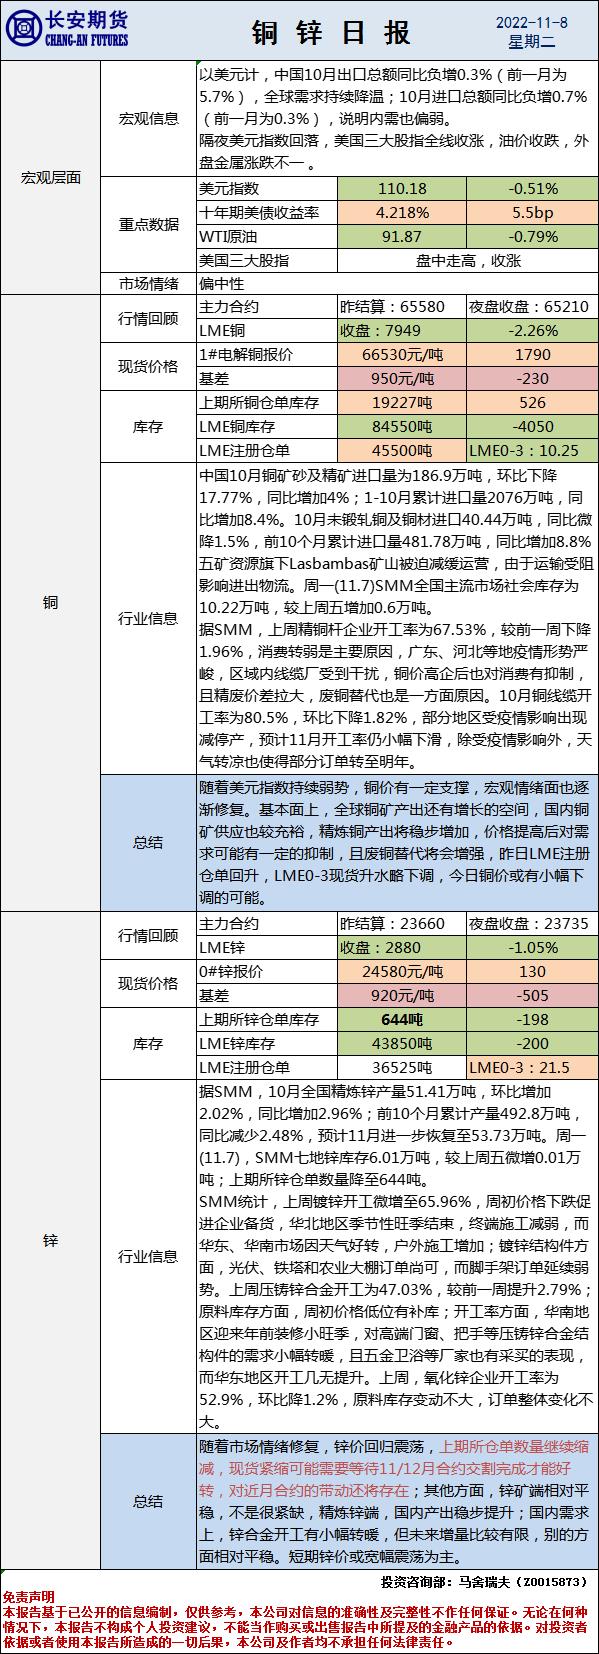Click the change value -0.79%
599x1654 pixels.
[531, 236]
